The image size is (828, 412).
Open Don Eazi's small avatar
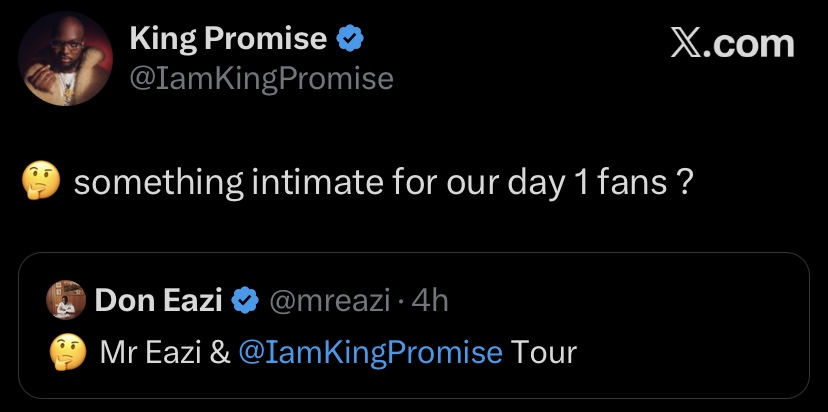(x=64, y=299)
